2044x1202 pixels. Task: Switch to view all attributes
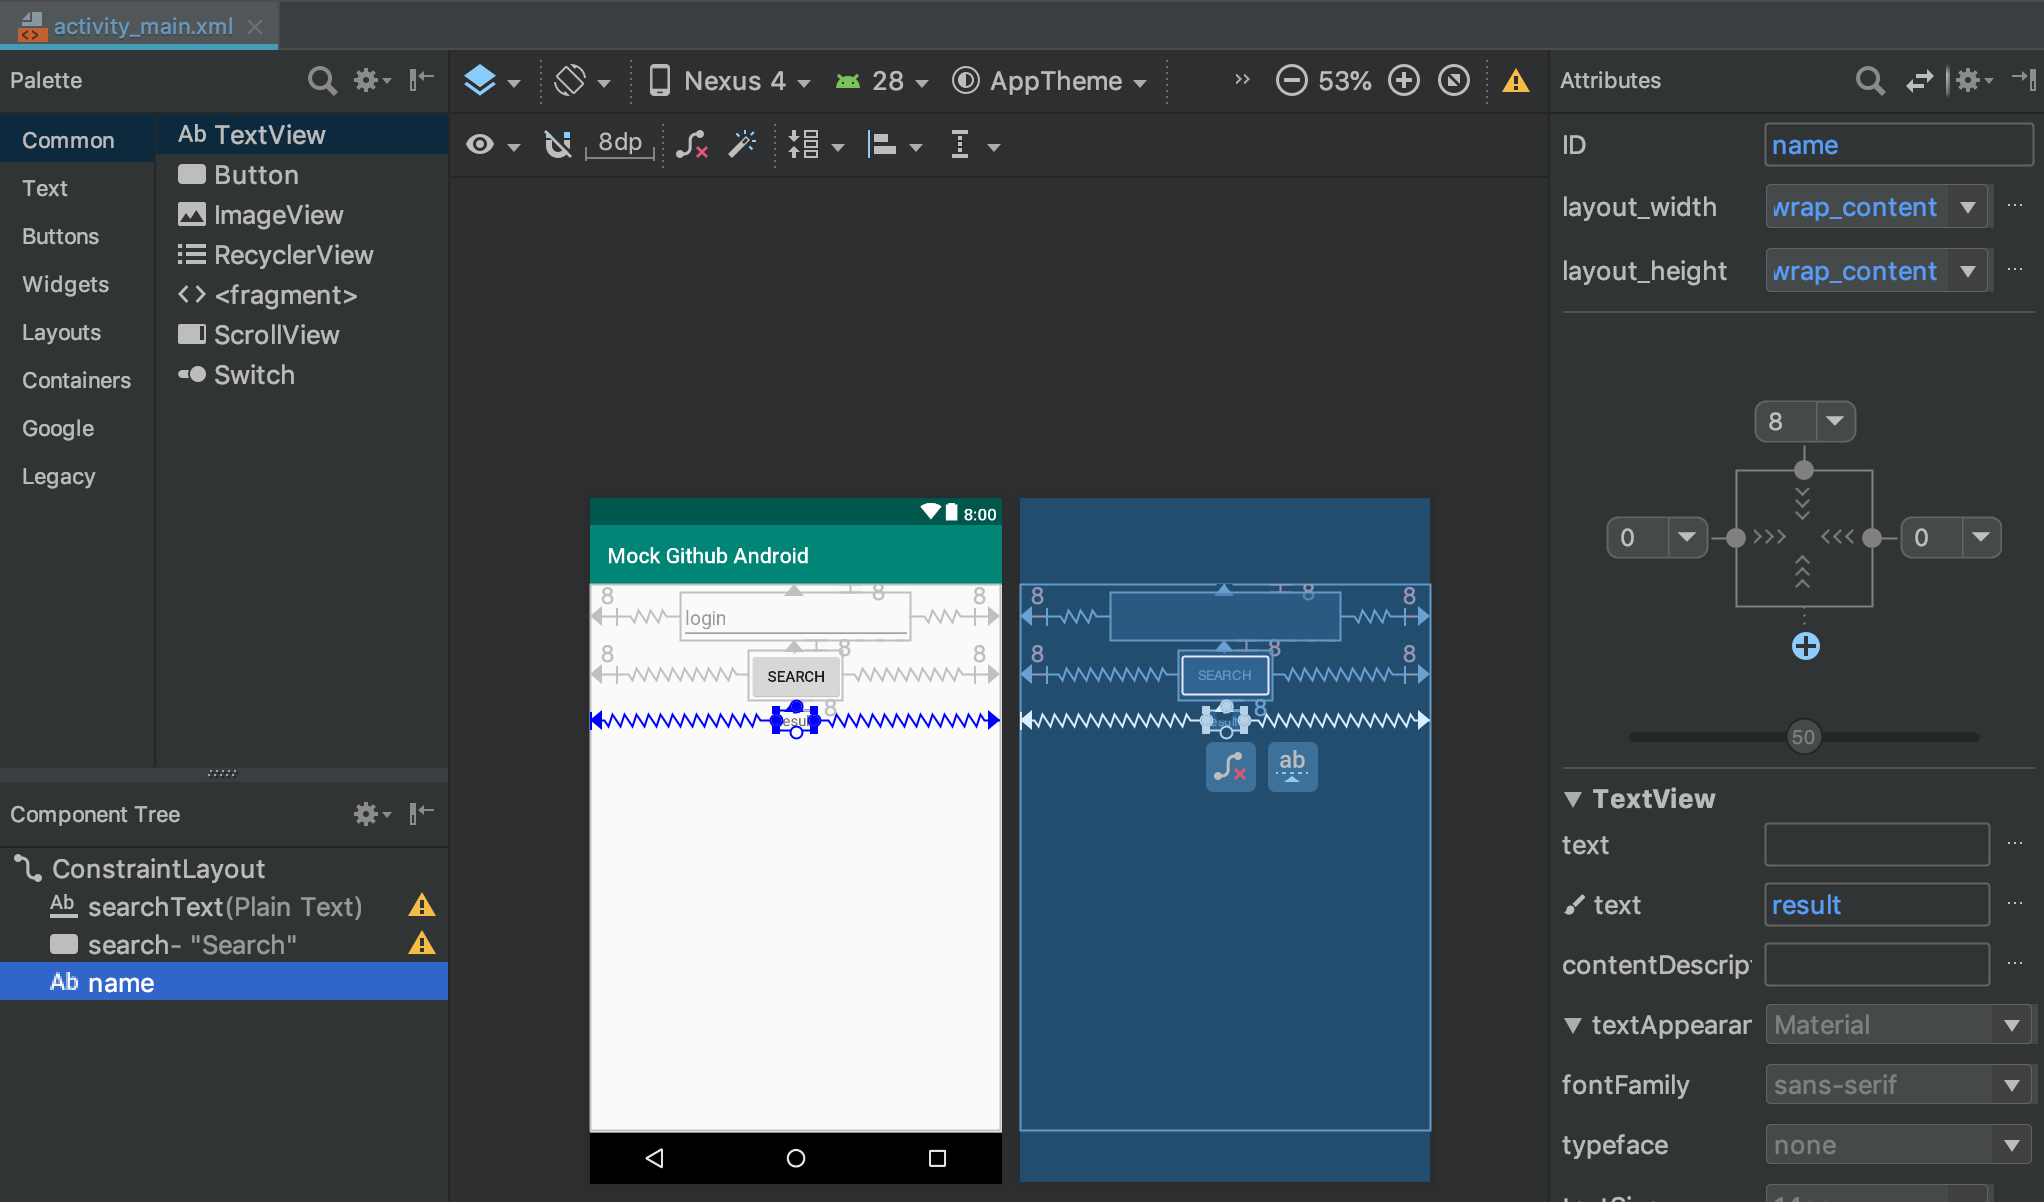[x=1919, y=81]
